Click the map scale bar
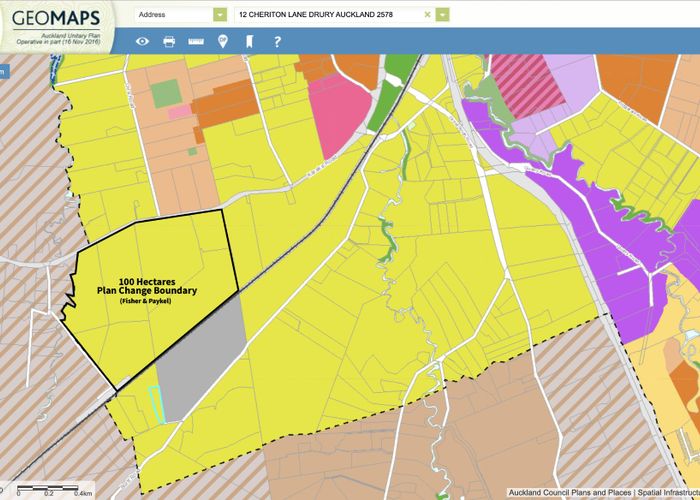700x500 pixels. (x=50, y=489)
